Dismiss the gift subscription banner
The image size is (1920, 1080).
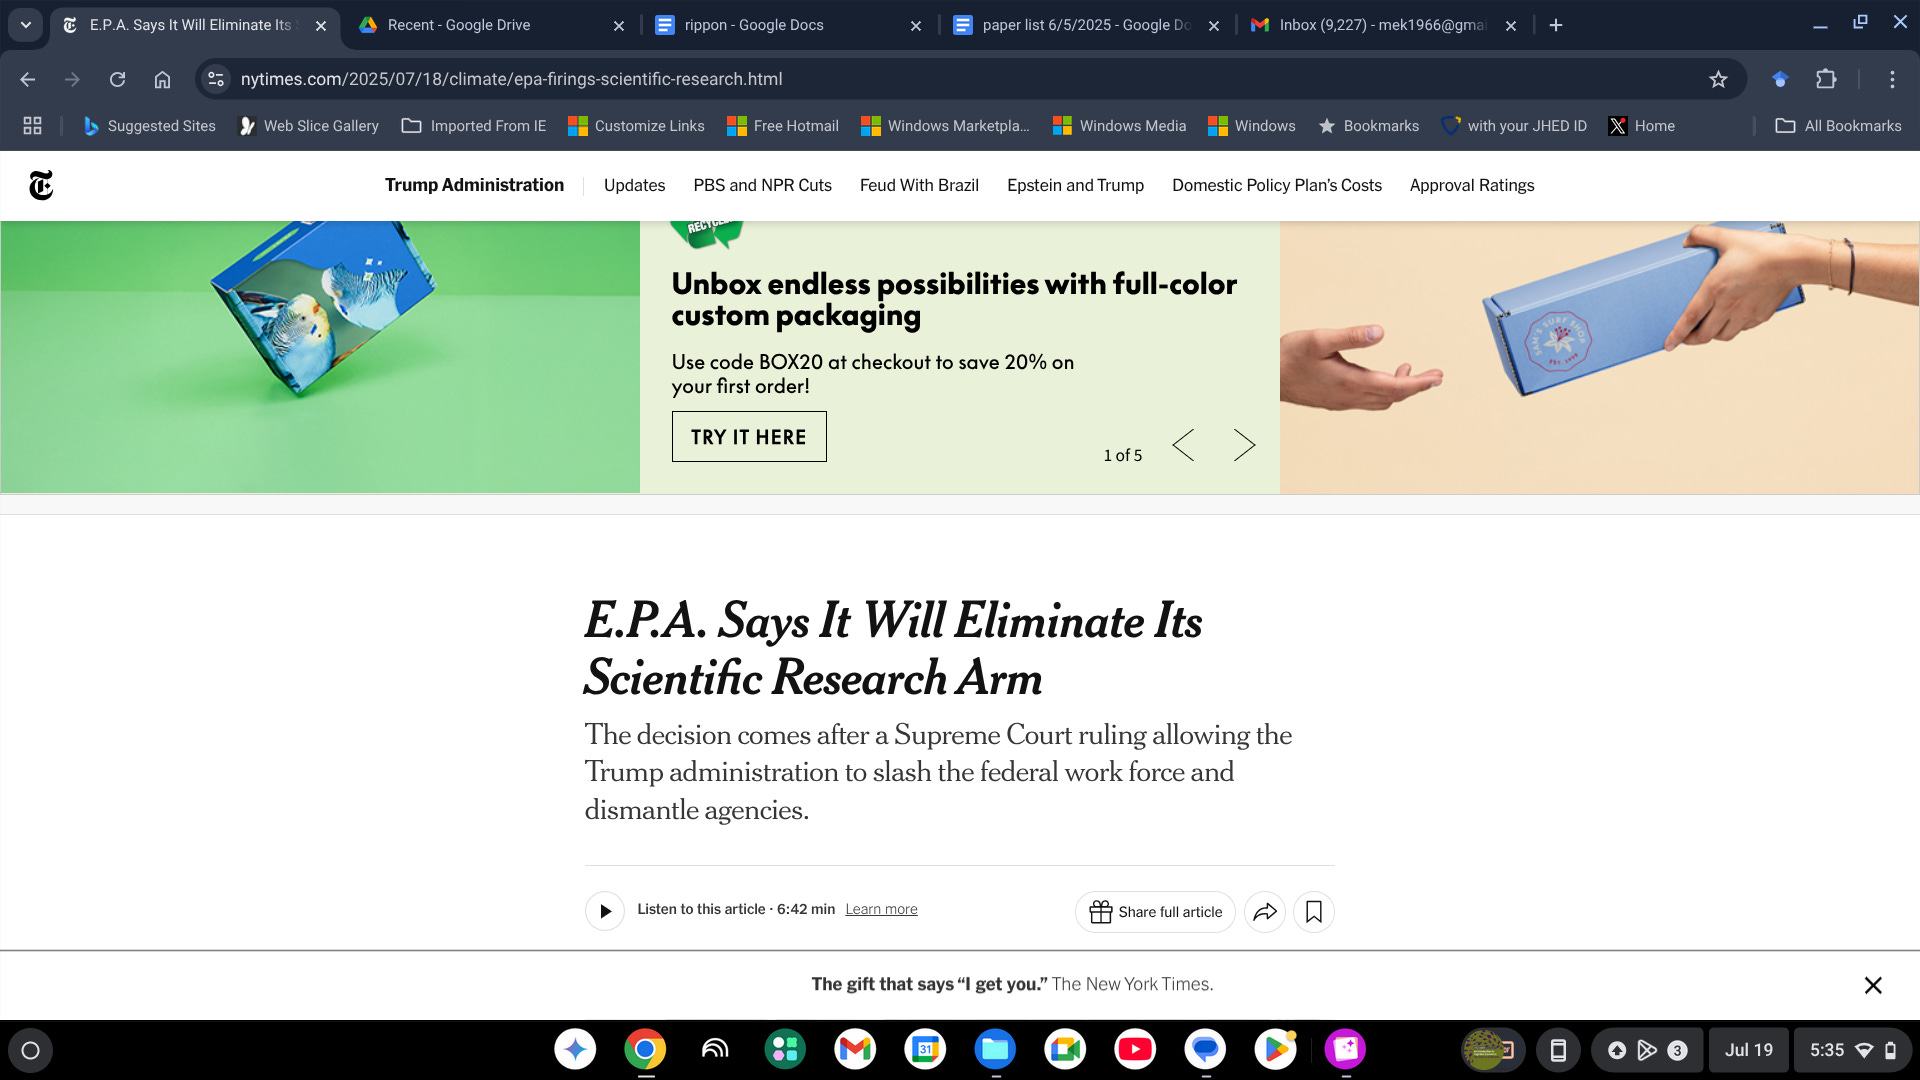pos(1873,985)
